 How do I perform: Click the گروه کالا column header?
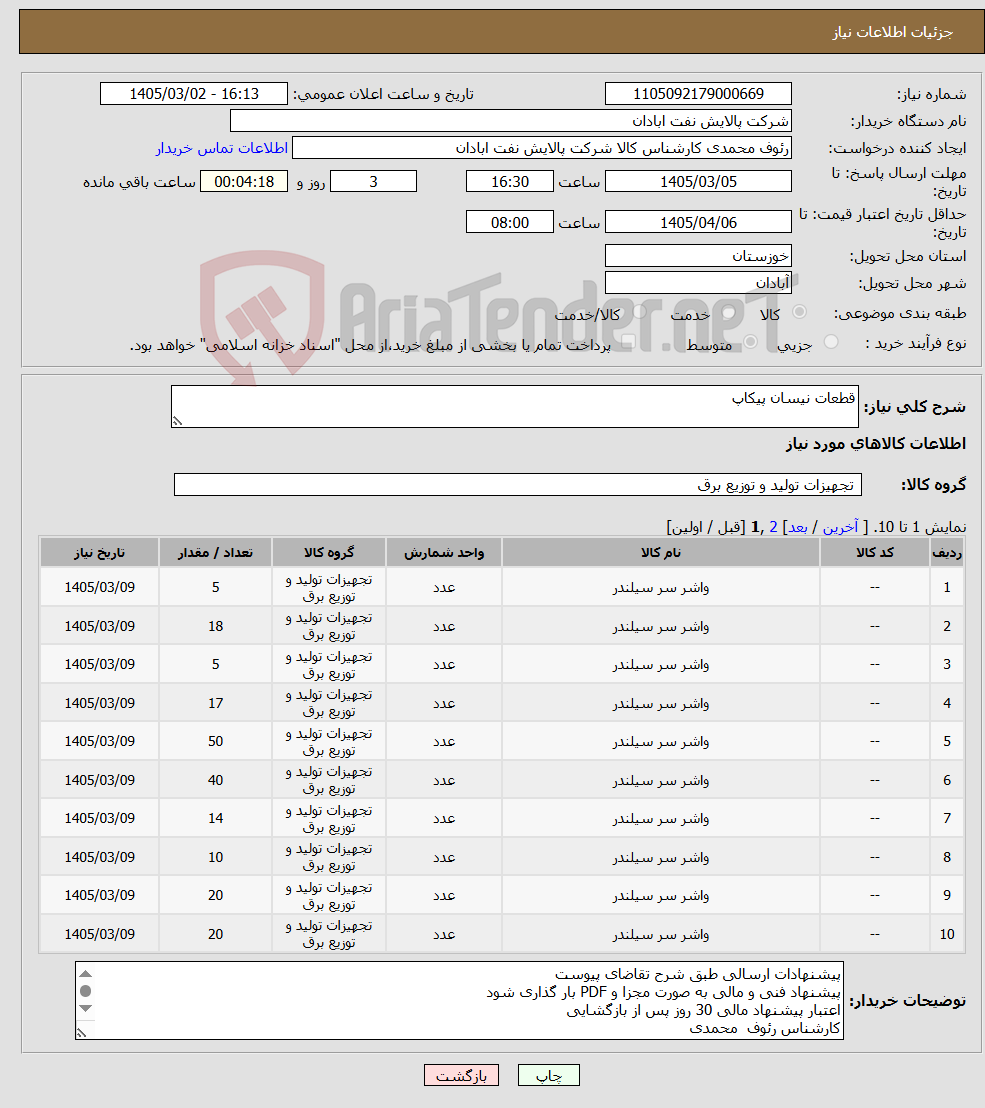pos(329,553)
